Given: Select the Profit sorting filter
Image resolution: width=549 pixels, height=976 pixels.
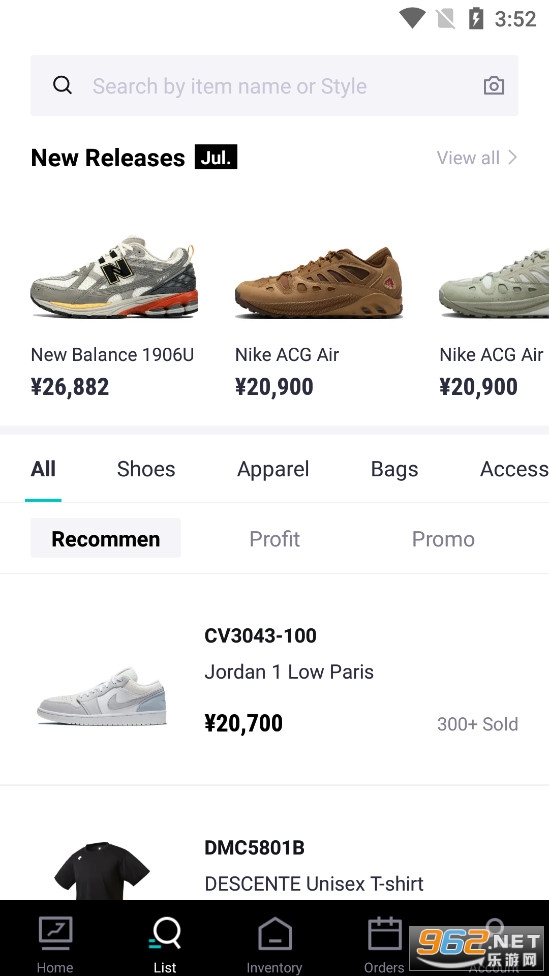Looking at the screenshot, I should click(x=274, y=538).
